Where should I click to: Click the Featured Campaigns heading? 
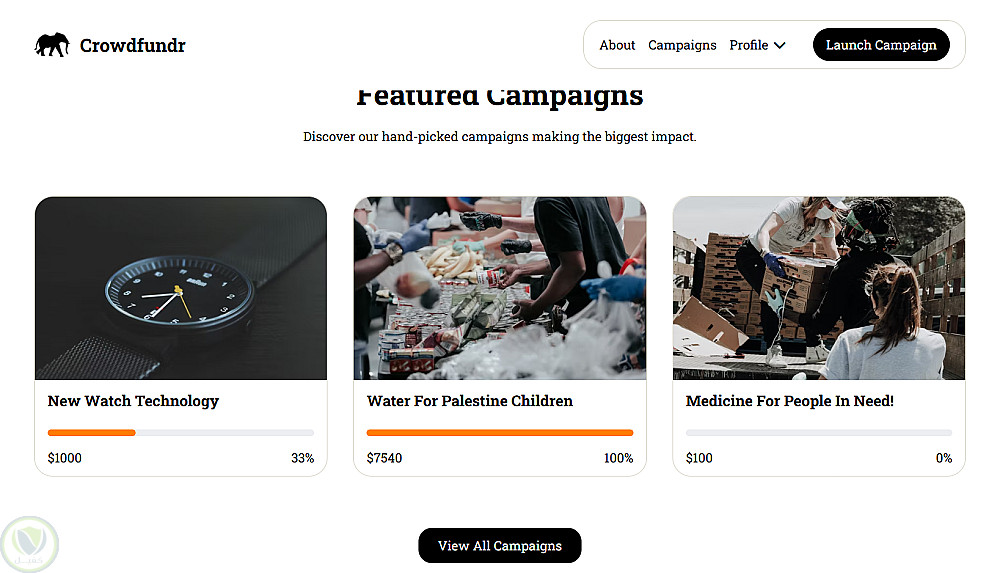coord(500,97)
